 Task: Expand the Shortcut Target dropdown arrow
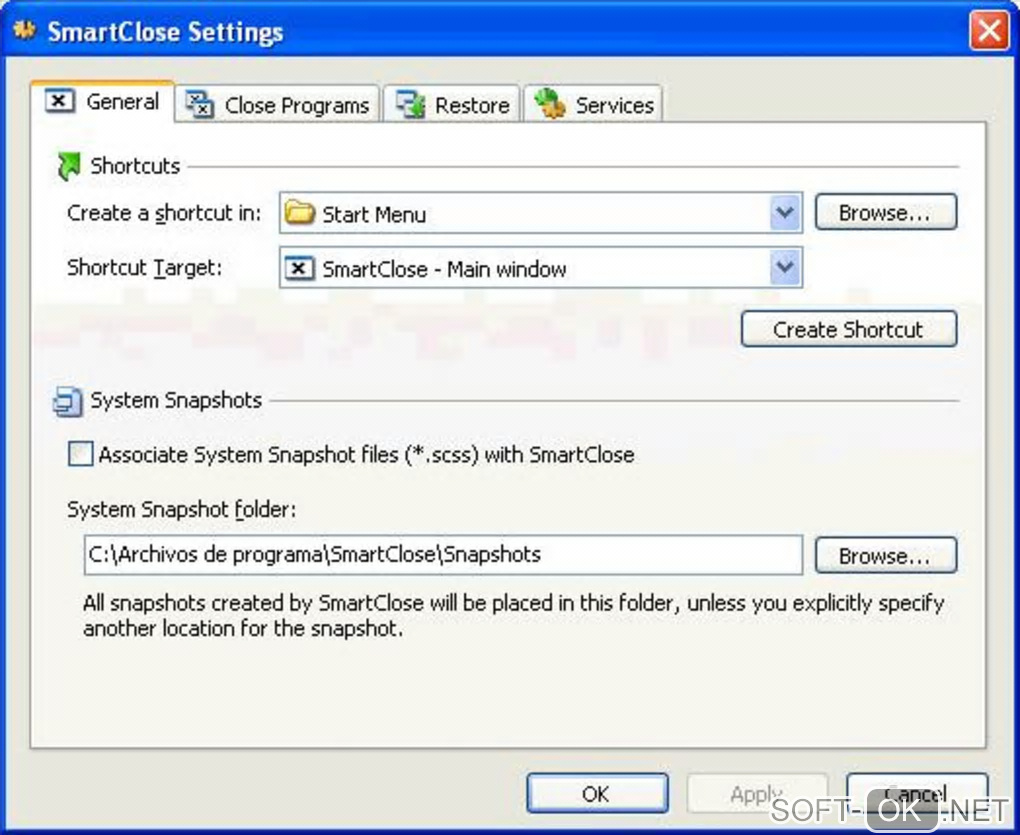coord(785,267)
